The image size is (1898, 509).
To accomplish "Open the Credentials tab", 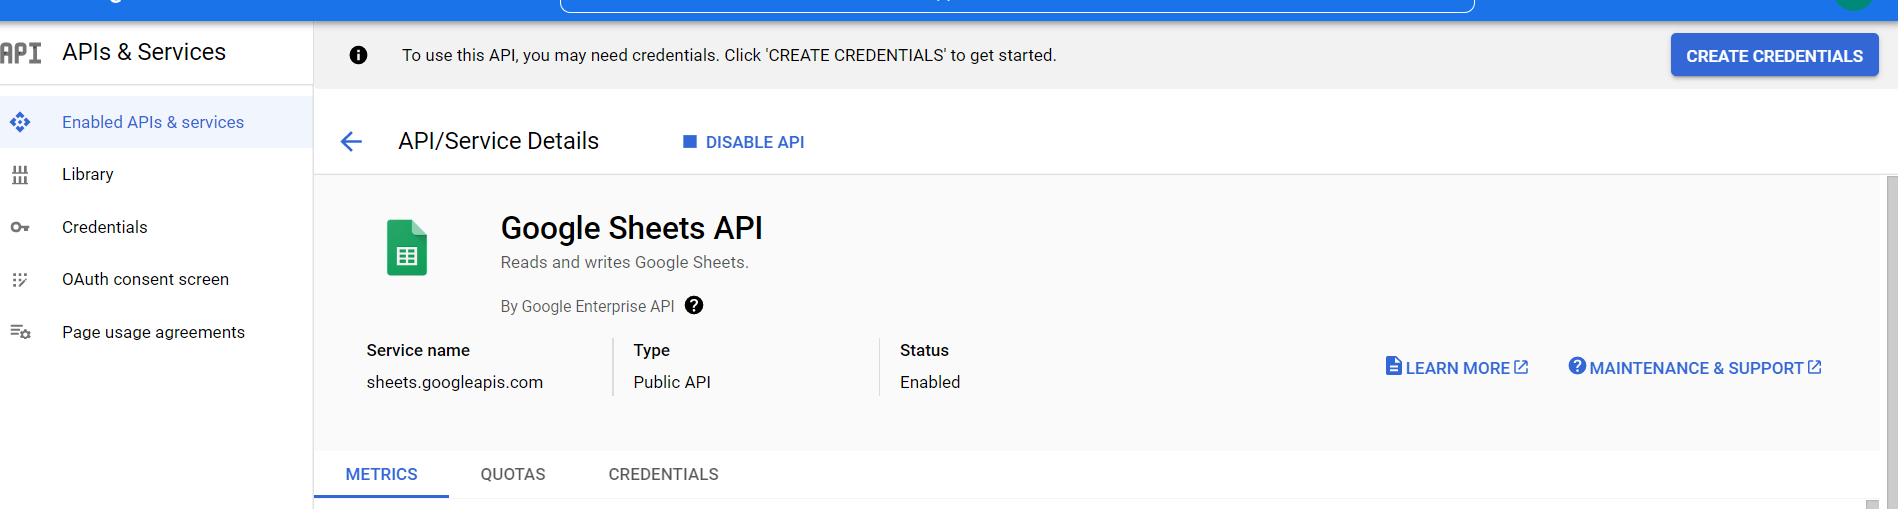I will tap(663, 474).
